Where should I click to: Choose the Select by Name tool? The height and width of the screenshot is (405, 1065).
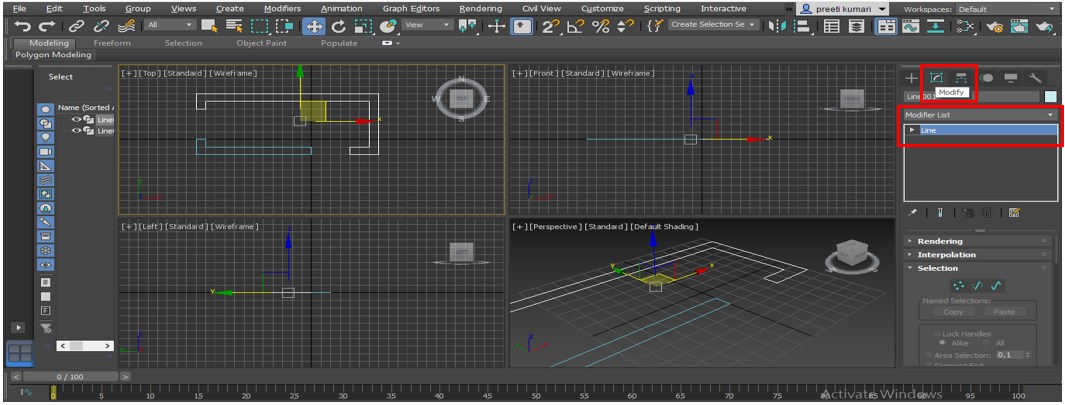[233, 26]
